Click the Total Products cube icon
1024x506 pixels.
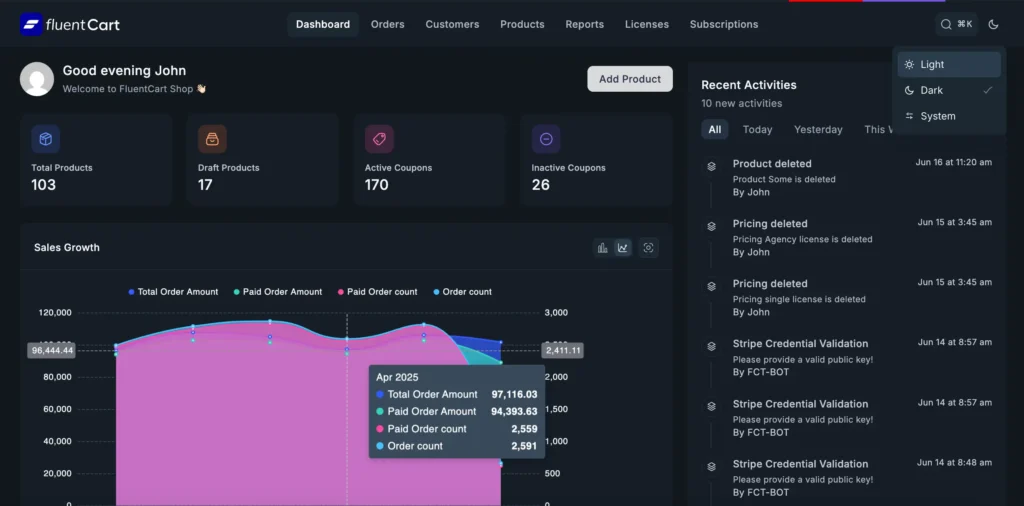pyautogui.click(x=46, y=139)
